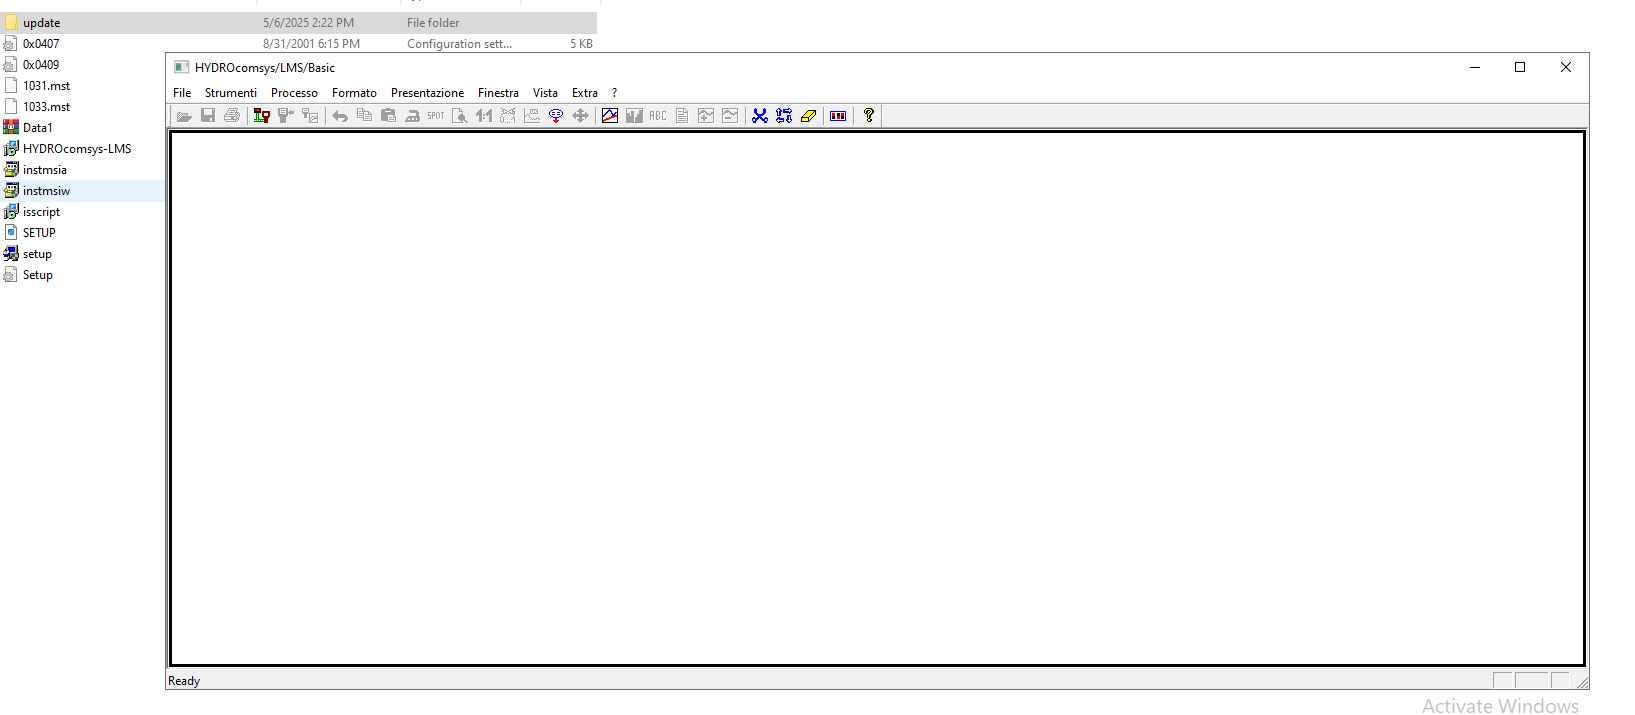
Task: Click the Copy toolbar icon
Action: point(364,116)
